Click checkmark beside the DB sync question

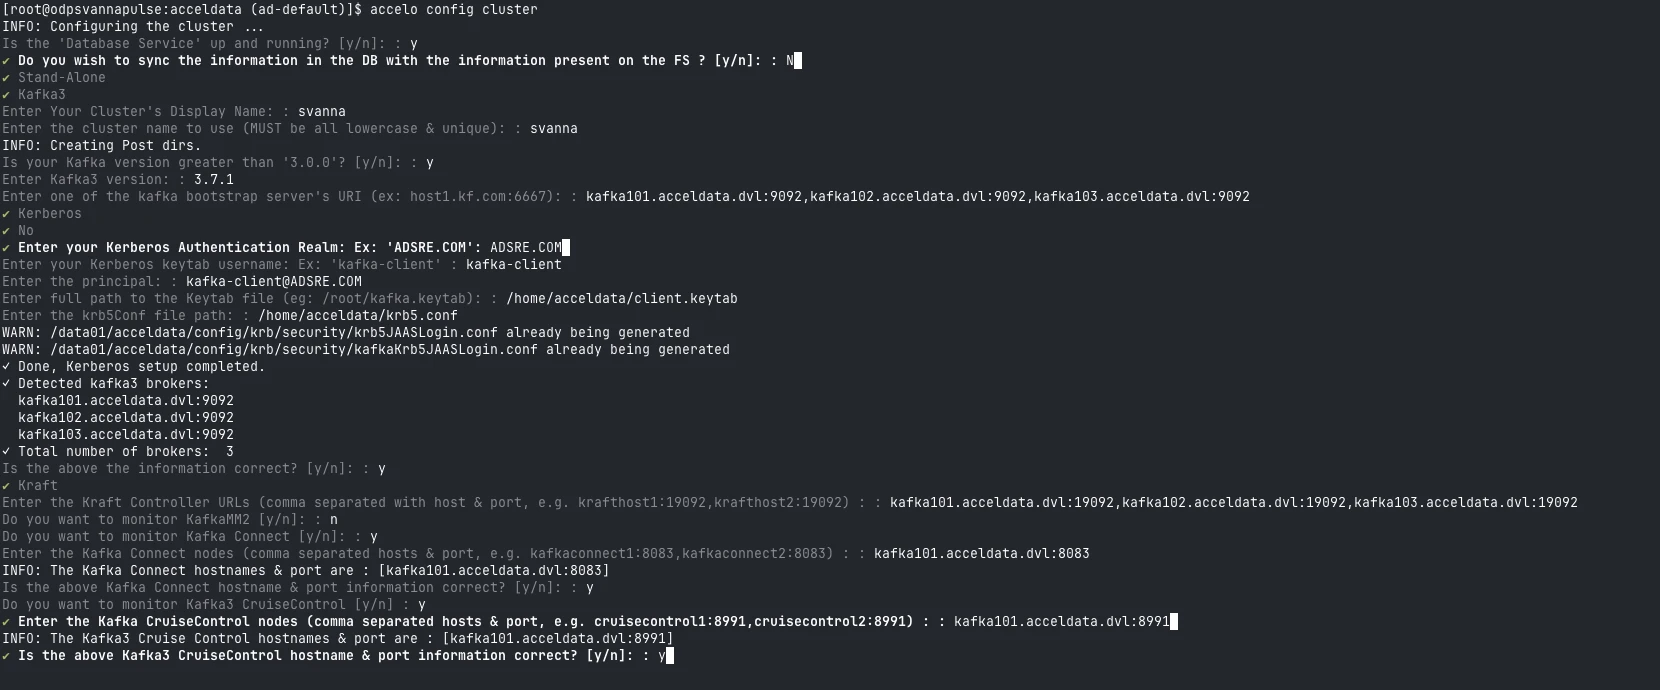point(6,60)
